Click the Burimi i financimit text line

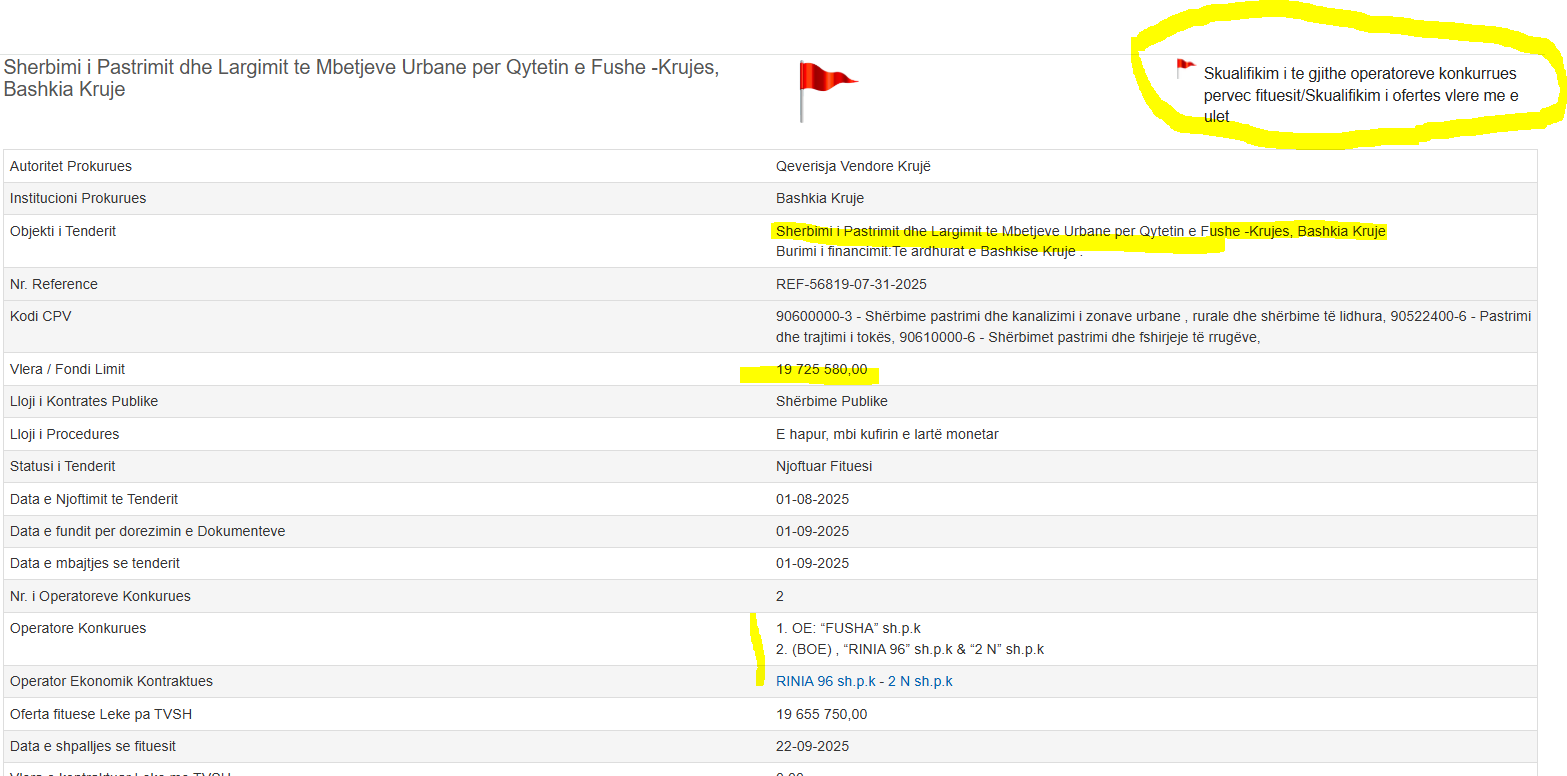[929, 251]
